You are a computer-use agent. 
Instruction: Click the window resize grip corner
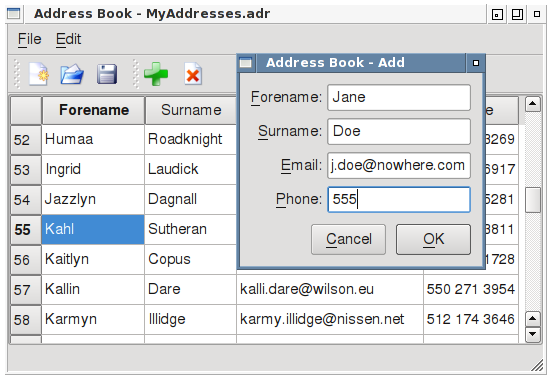[537, 366]
